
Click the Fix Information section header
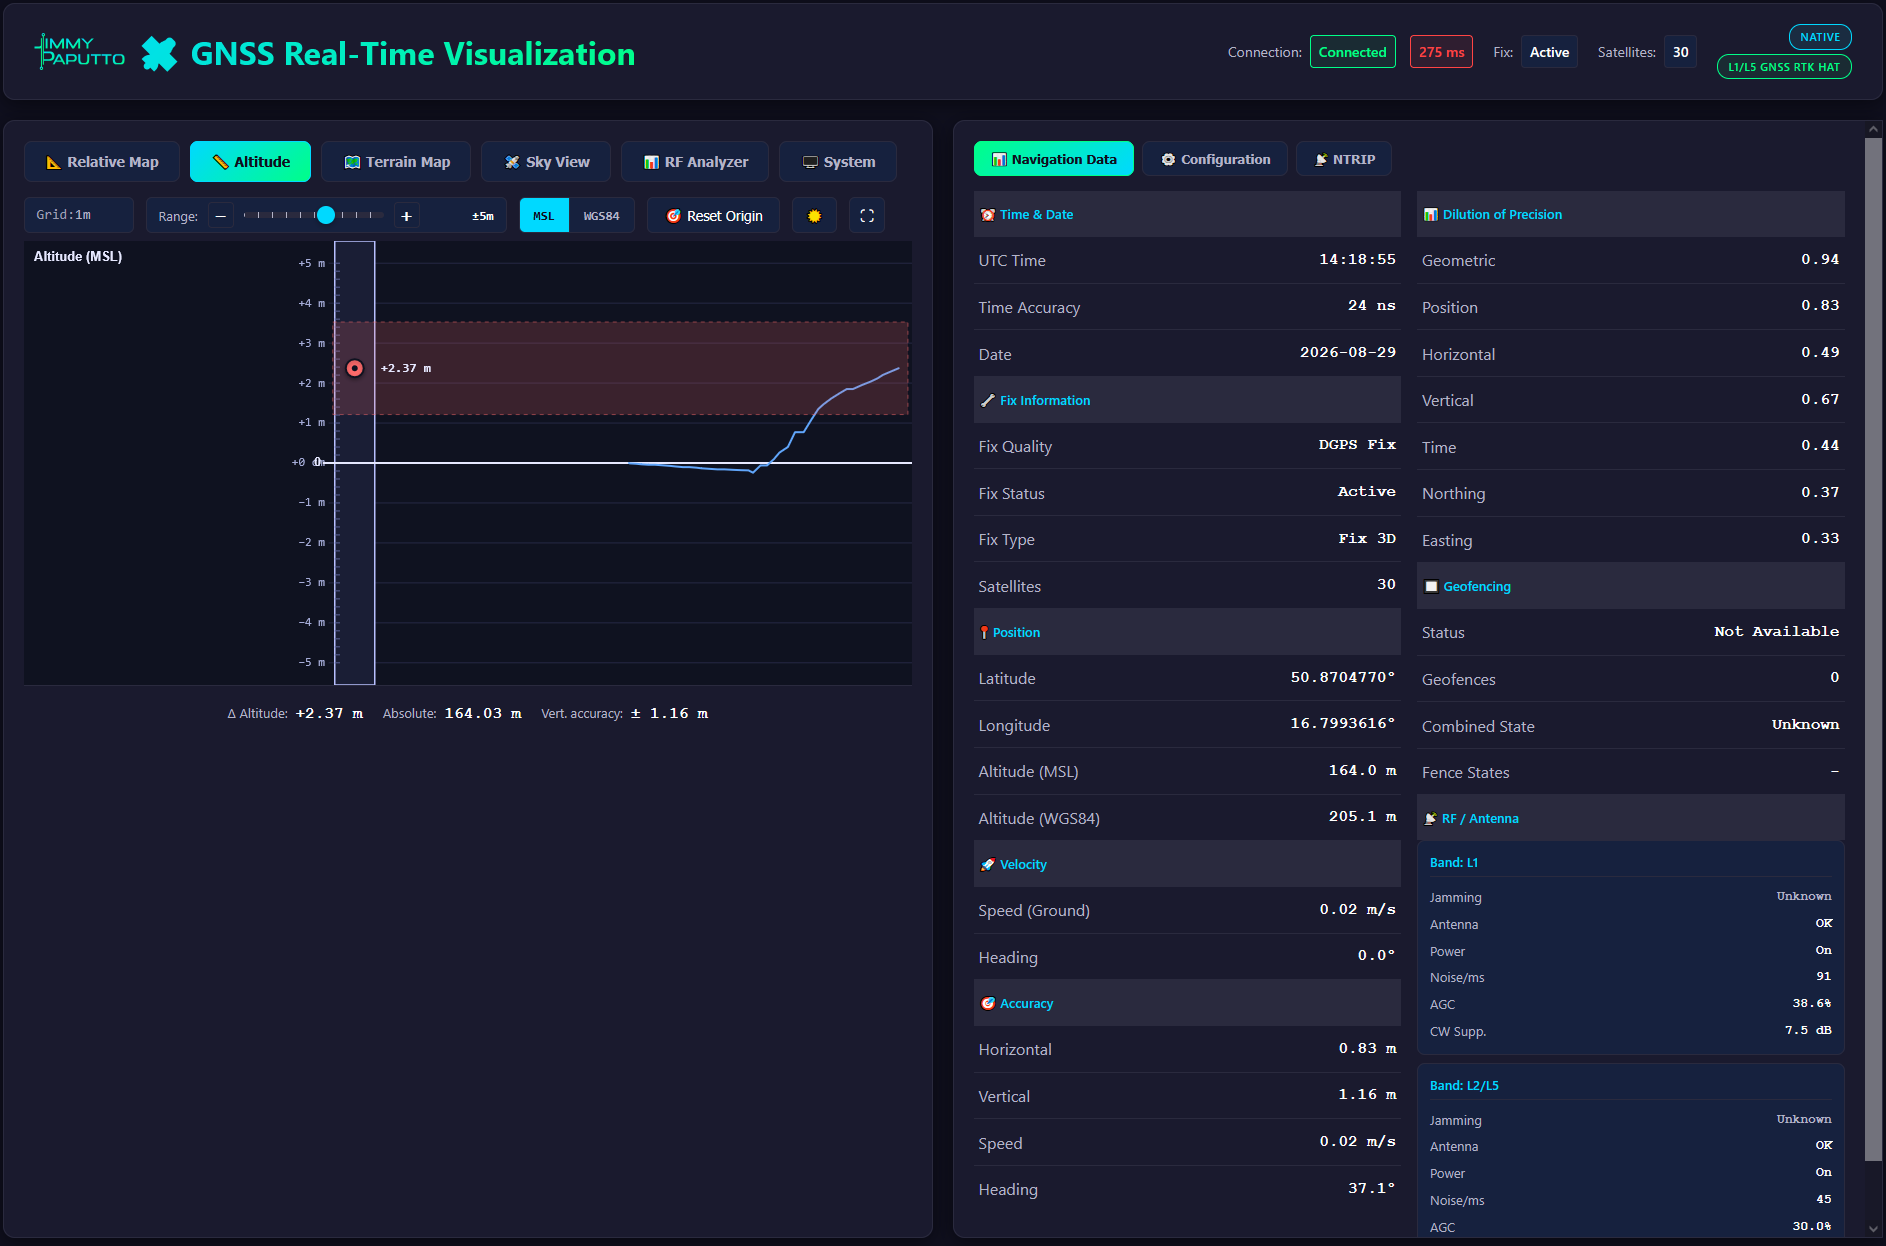pos(1187,400)
